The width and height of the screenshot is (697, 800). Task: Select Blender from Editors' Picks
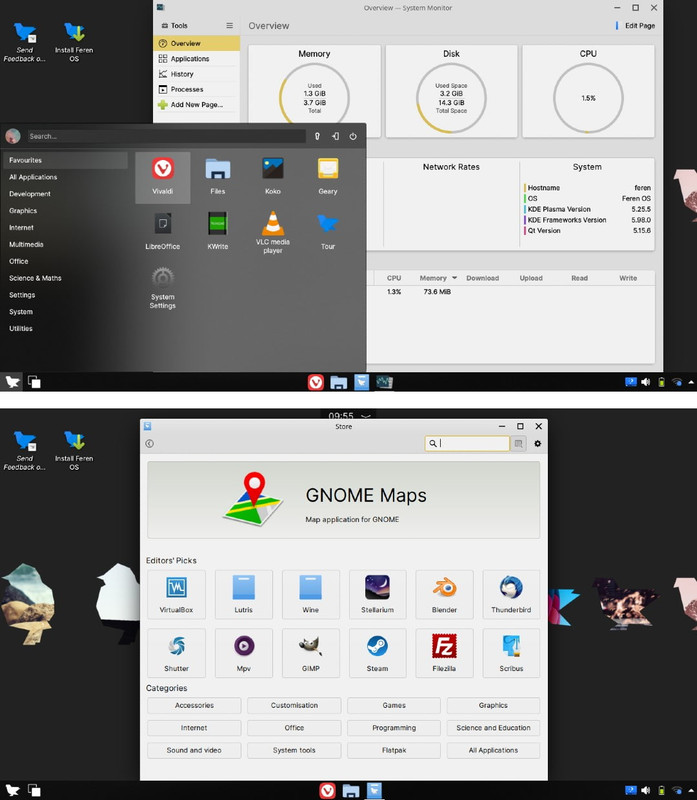(444, 594)
